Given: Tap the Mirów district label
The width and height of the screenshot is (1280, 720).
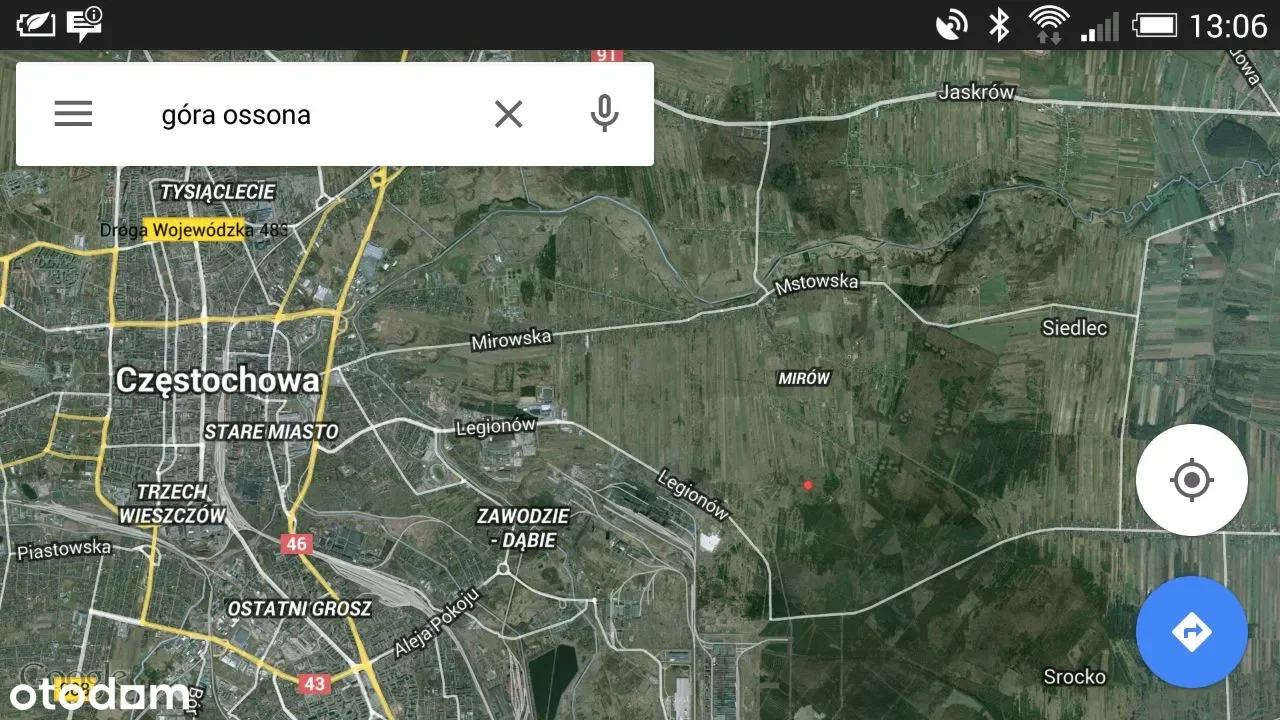Looking at the screenshot, I should (804, 378).
